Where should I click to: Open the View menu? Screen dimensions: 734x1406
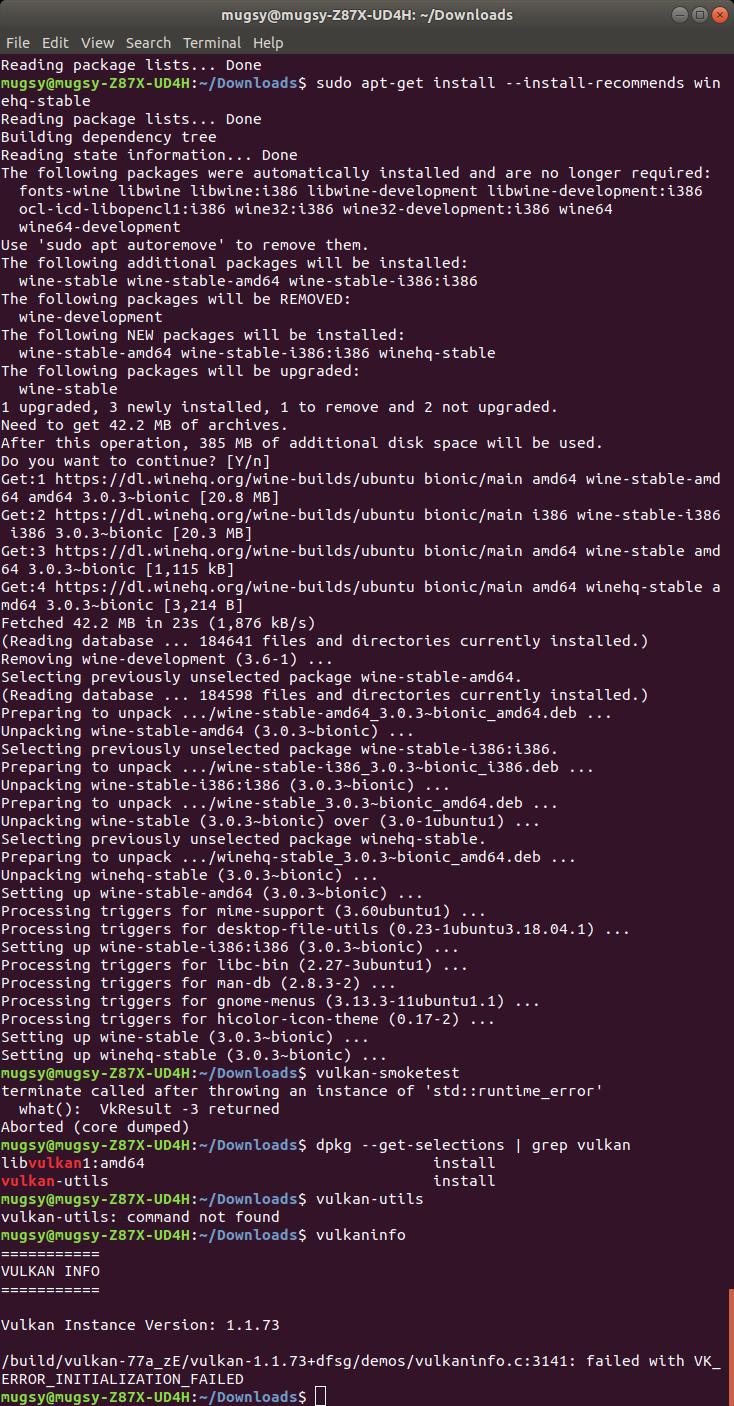pyautogui.click(x=97, y=43)
